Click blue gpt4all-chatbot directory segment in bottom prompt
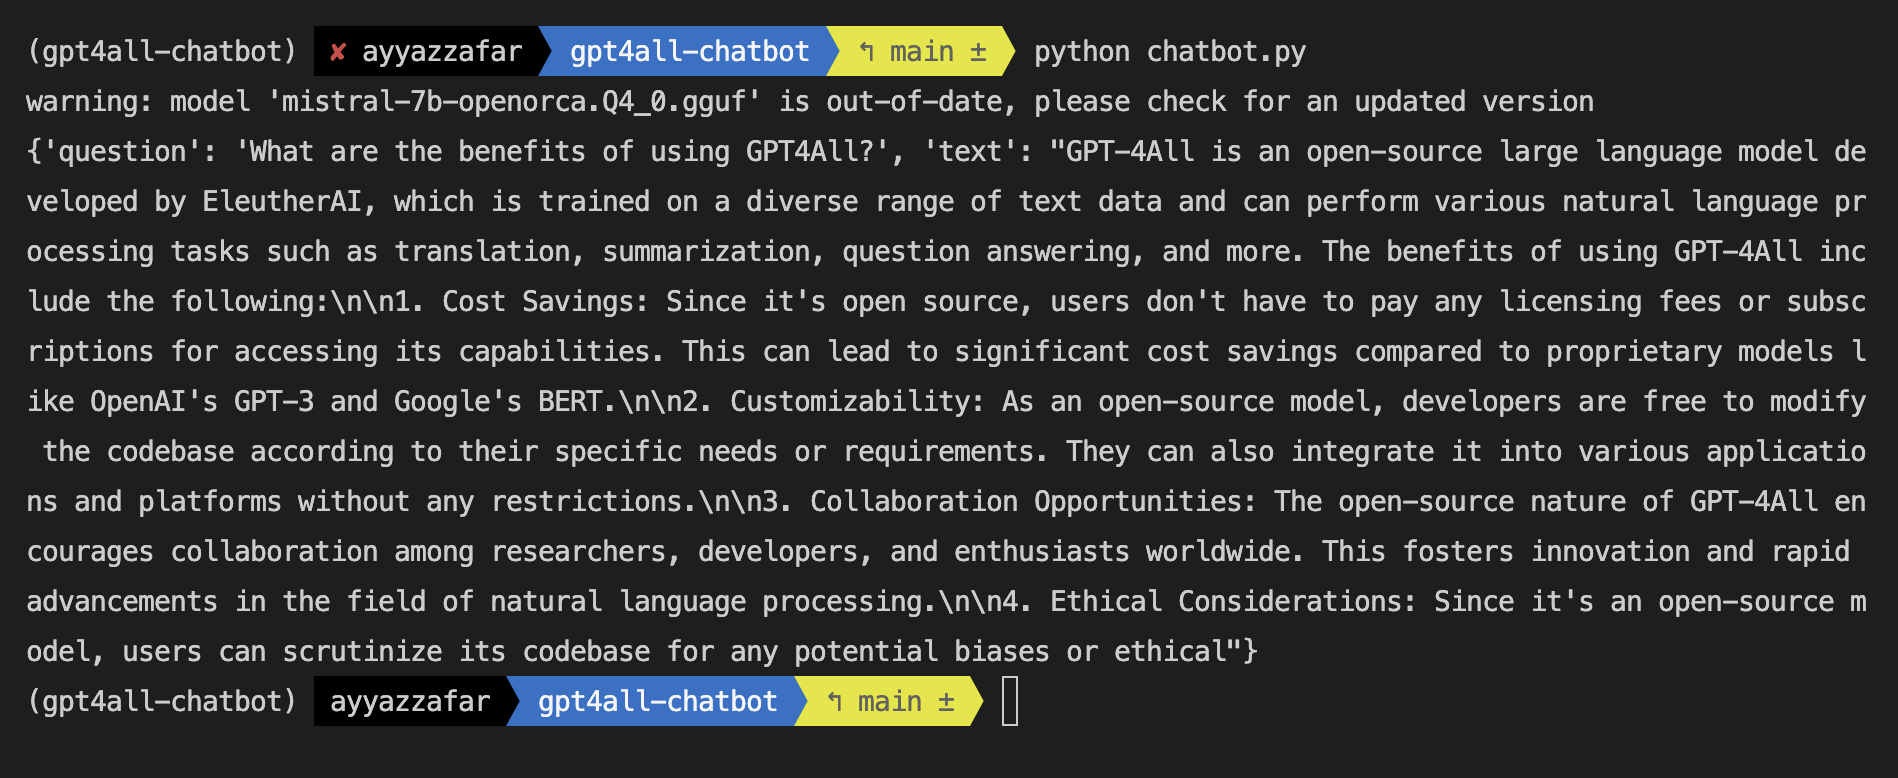Viewport: 1898px width, 778px height. point(657,702)
